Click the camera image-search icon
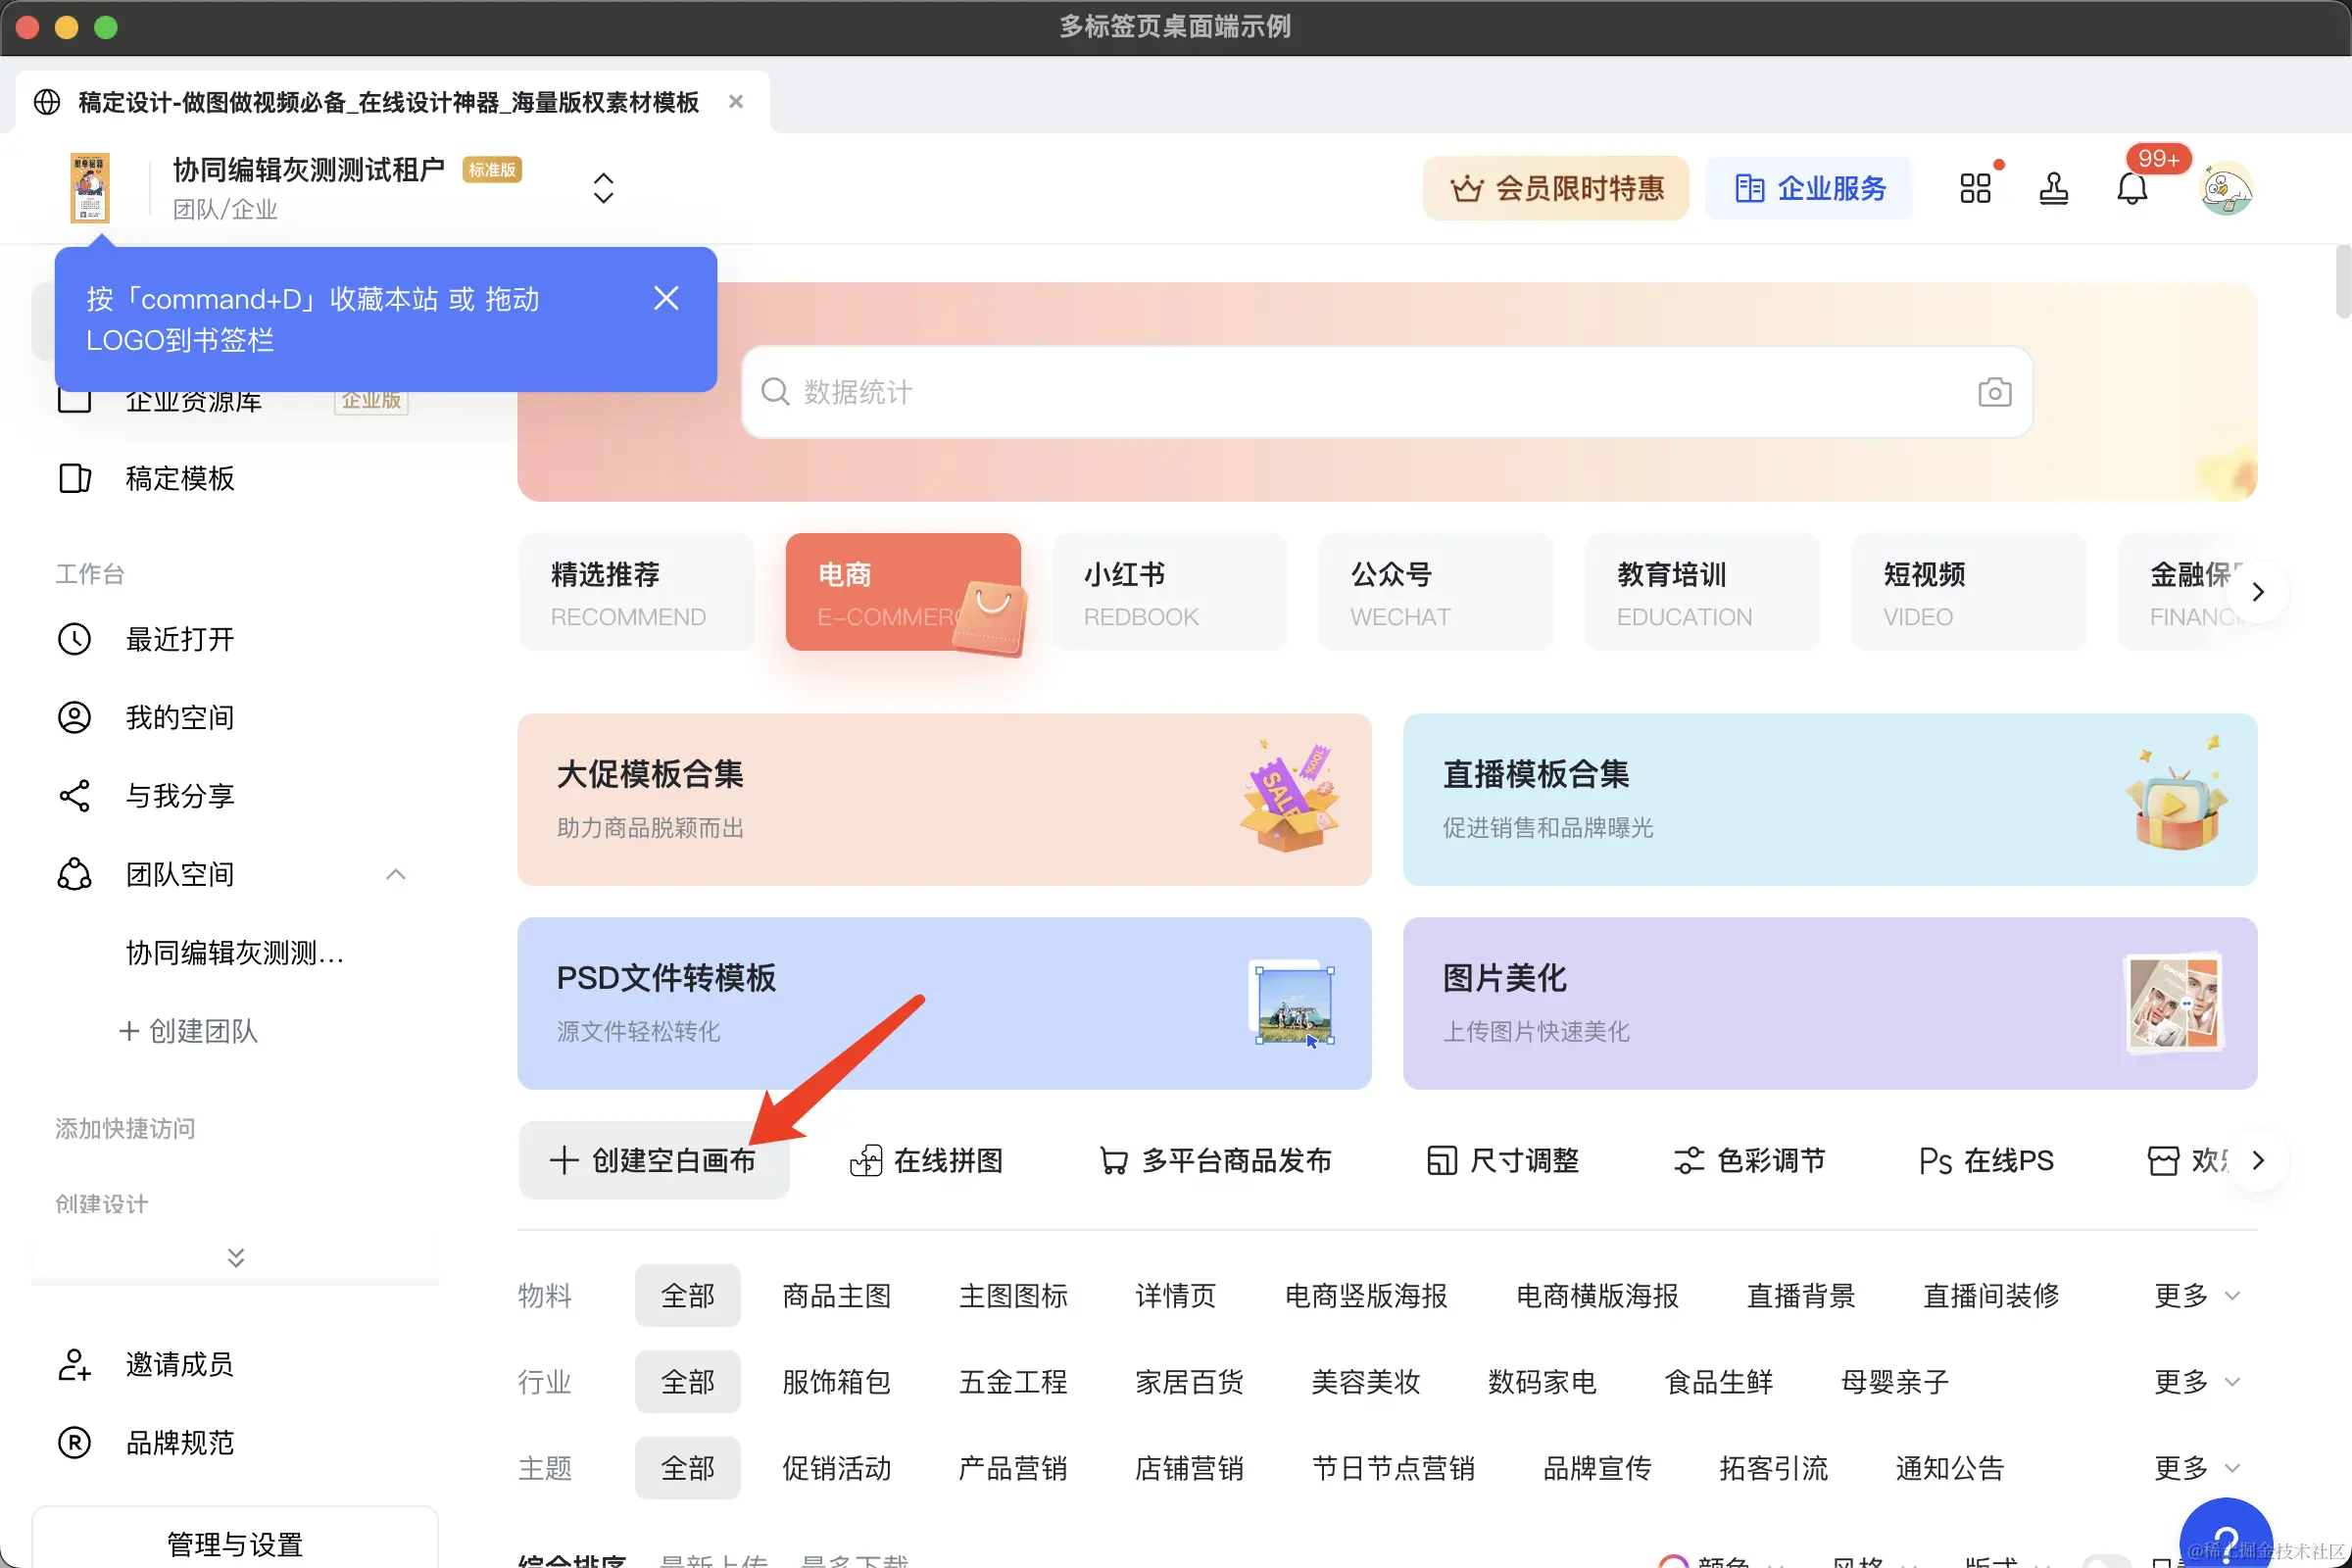The height and width of the screenshot is (1568, 2352). [1994, 392]
